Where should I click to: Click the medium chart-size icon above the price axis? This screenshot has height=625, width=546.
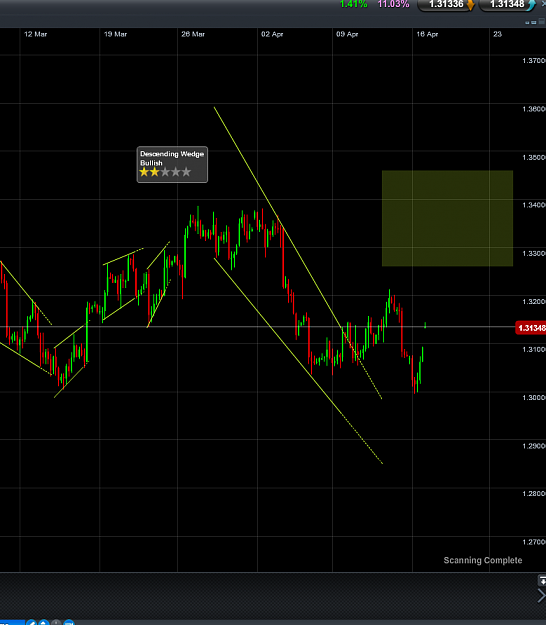pos(534,23)
